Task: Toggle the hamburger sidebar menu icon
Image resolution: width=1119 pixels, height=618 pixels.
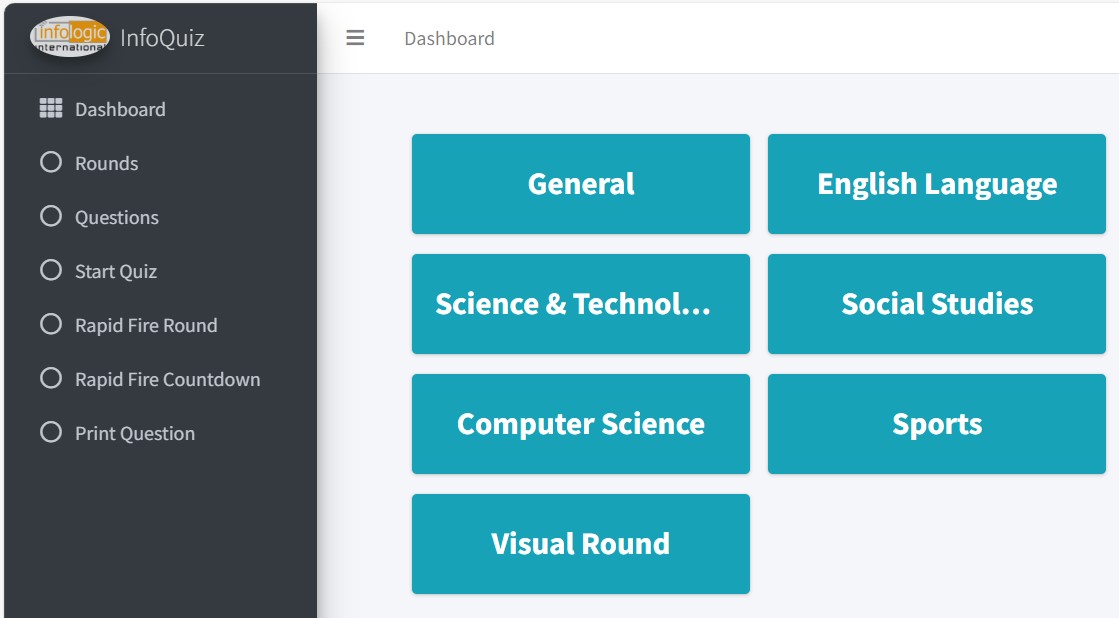Action: 355,38
